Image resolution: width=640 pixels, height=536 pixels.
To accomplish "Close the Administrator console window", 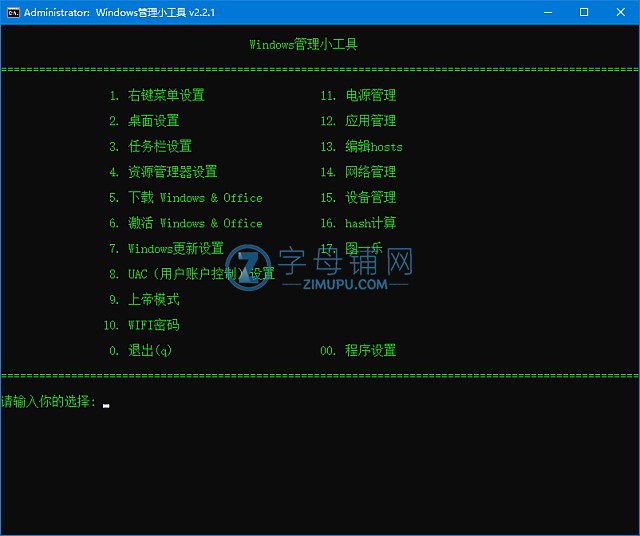I will 621,12.
